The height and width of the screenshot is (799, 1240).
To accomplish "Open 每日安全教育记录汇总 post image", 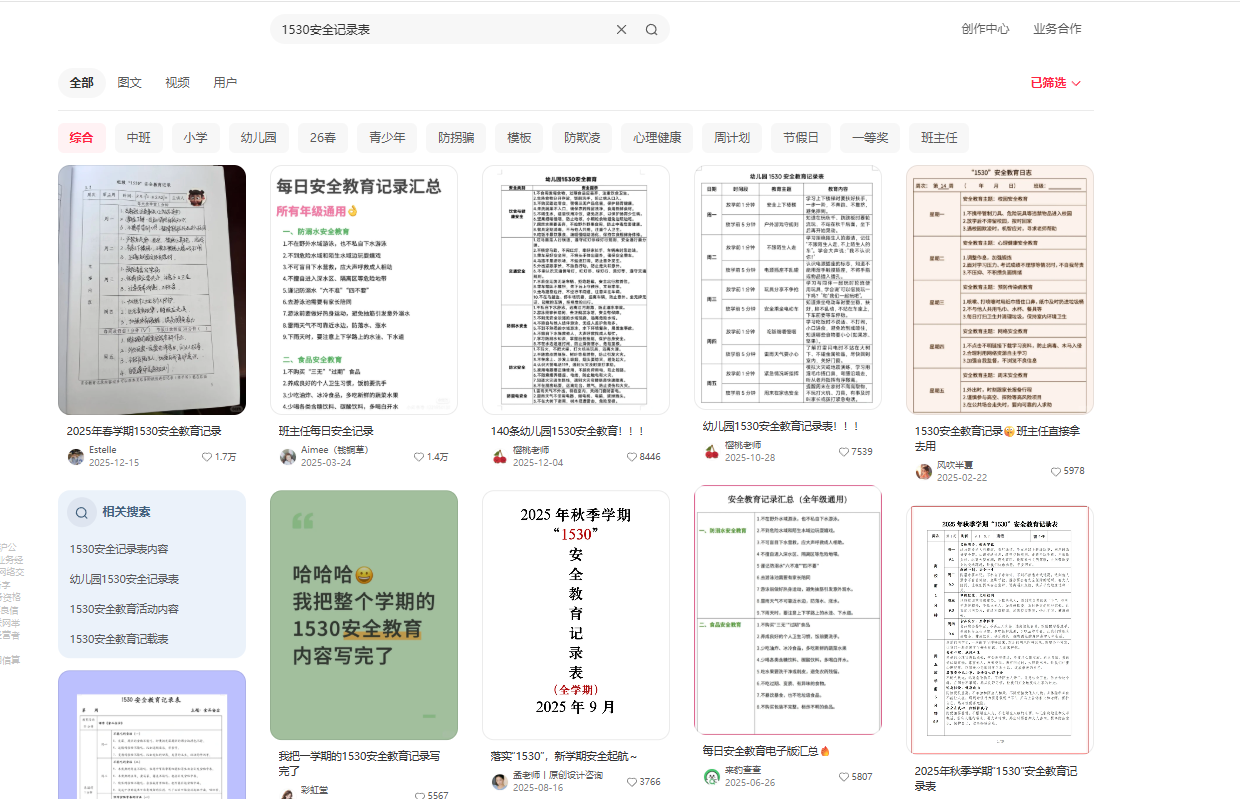I will pyautogui.click(x=364, y=290).
